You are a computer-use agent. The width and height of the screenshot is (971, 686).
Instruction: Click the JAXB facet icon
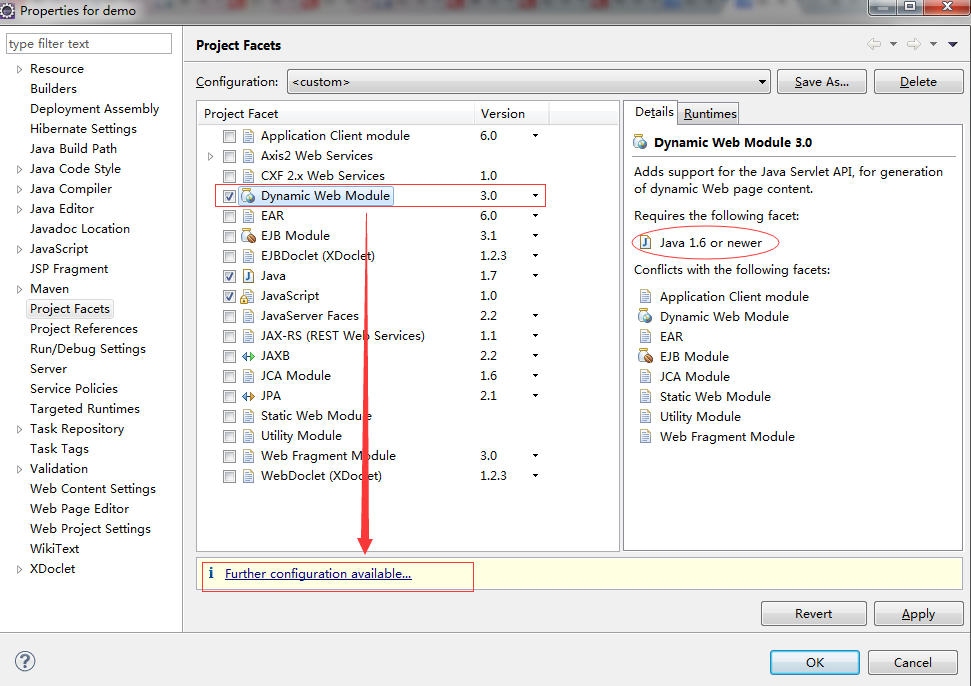pos(248,356)
